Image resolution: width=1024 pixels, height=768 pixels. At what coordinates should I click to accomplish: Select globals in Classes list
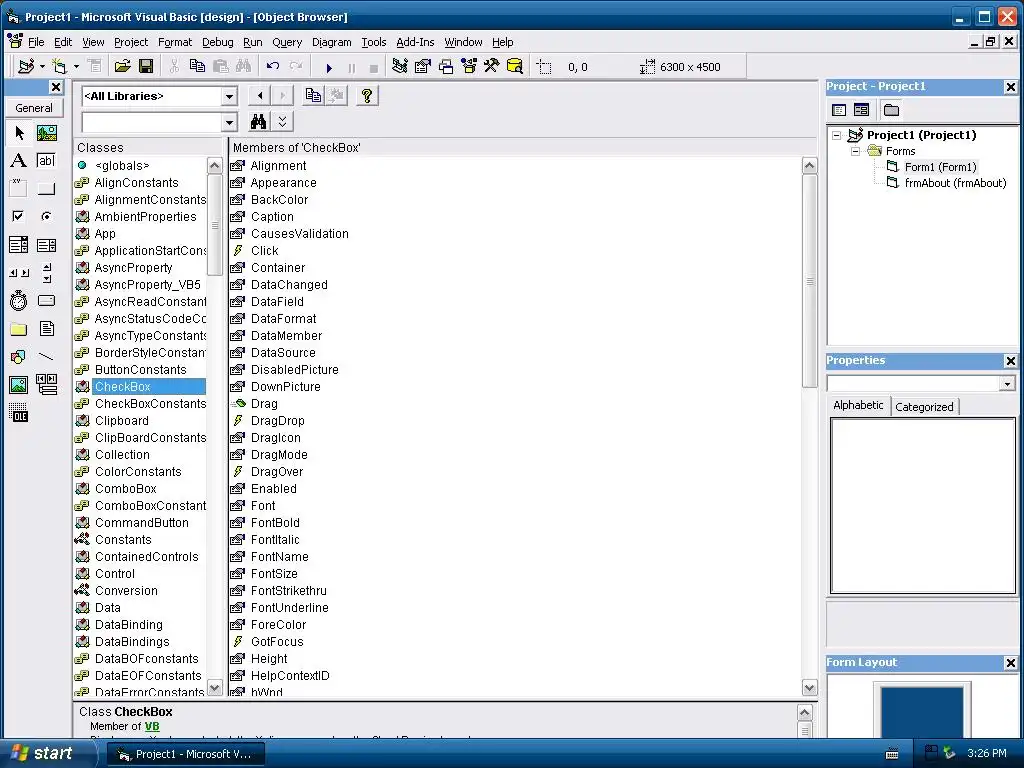coord(121,166)
